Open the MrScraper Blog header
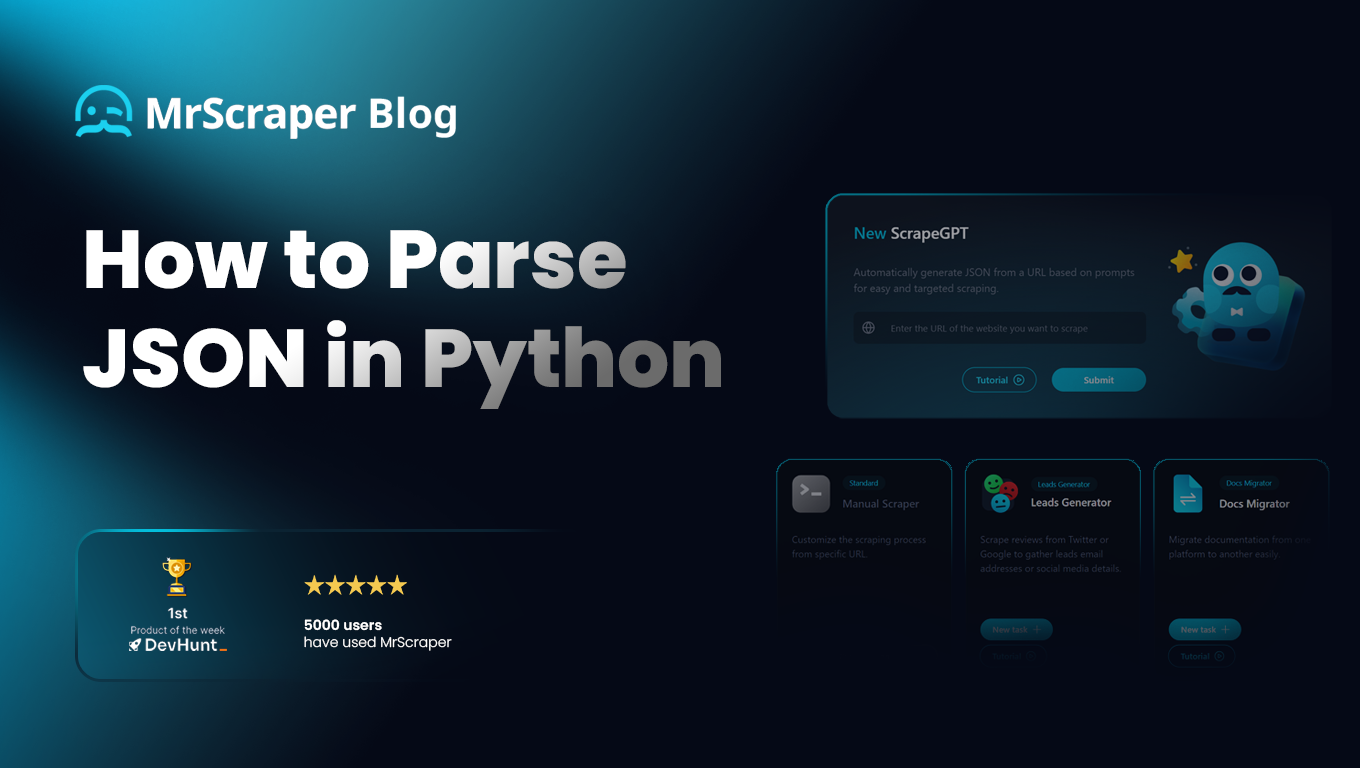This screenshot has width=1360, height=768. [266, 112]
